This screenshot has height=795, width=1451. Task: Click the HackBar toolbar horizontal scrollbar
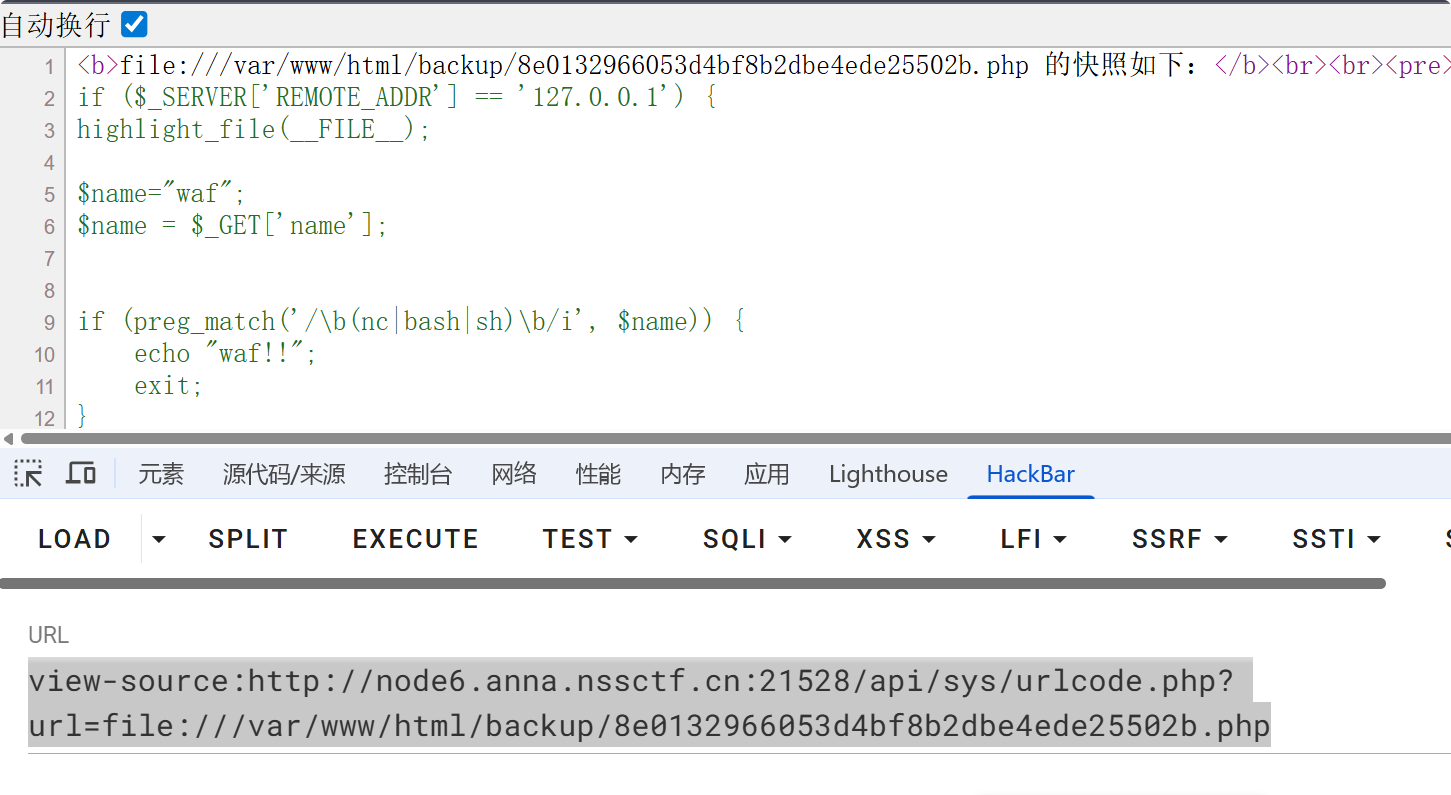click(693, 583)
